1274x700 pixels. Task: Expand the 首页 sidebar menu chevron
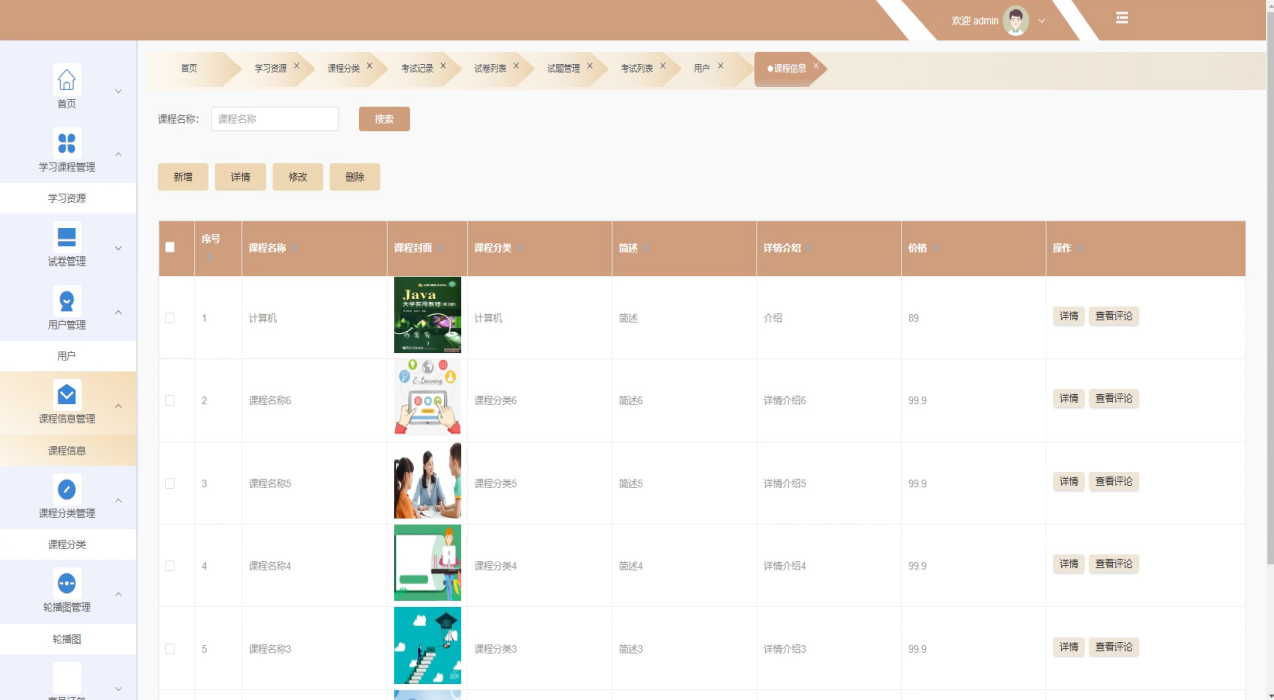coord(118,92)
